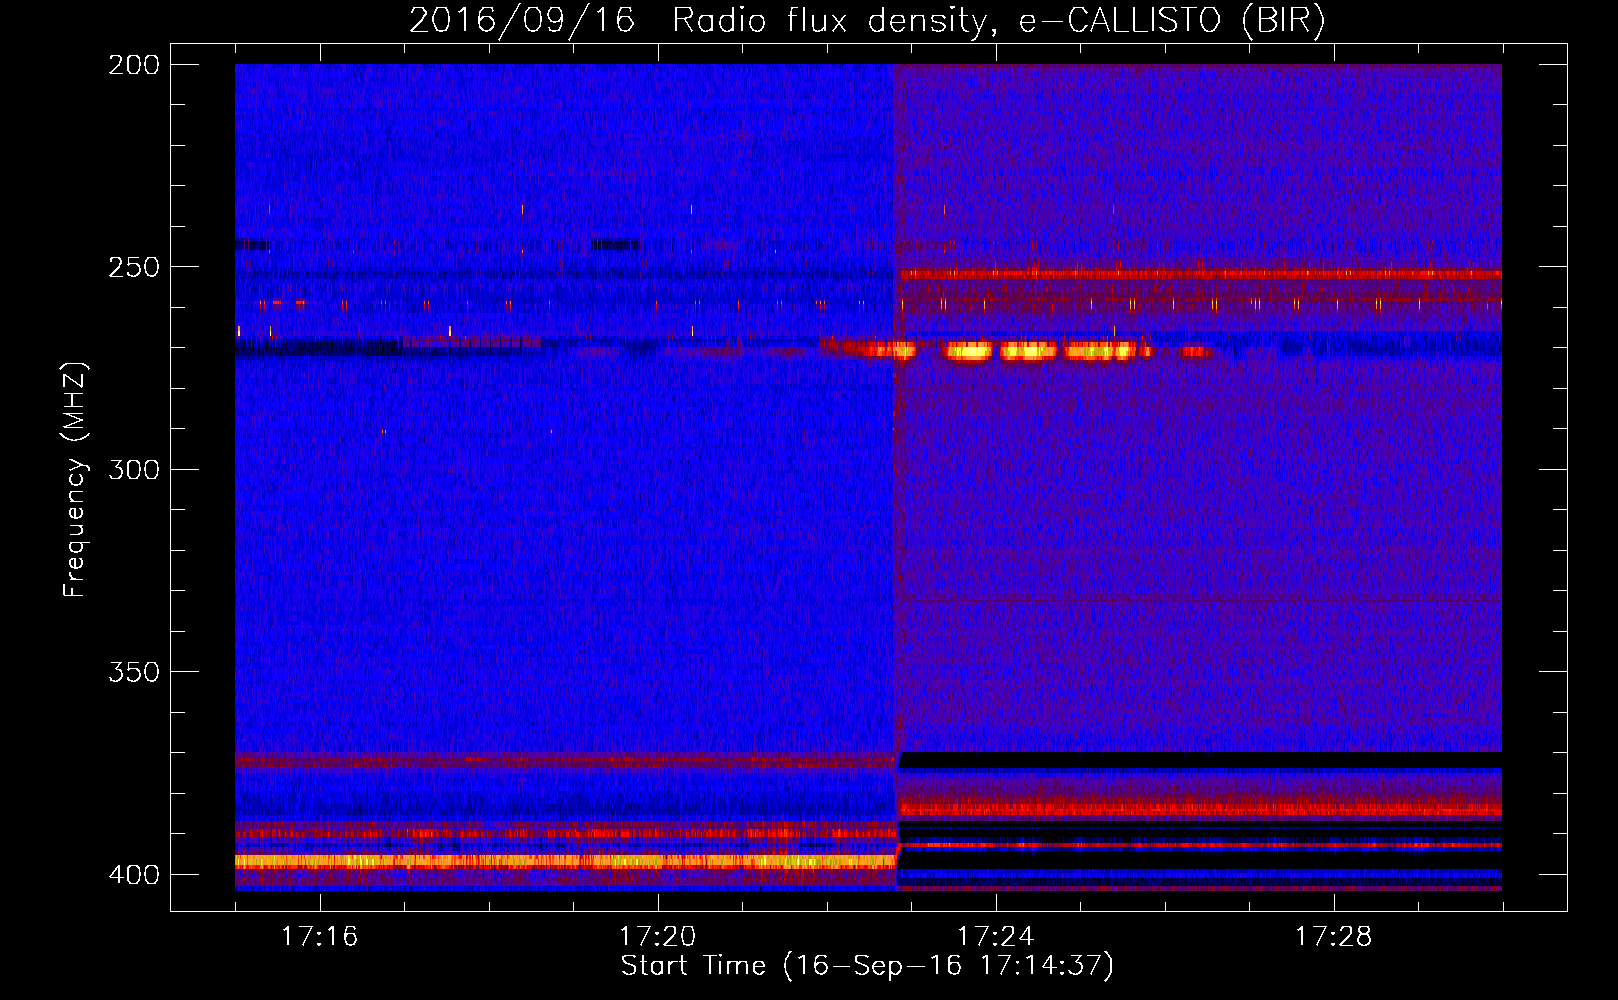Click the "Start Time (16-Sep-16 17:14:37)" label
1618x1000 pixels.
(x=867, y=966)
